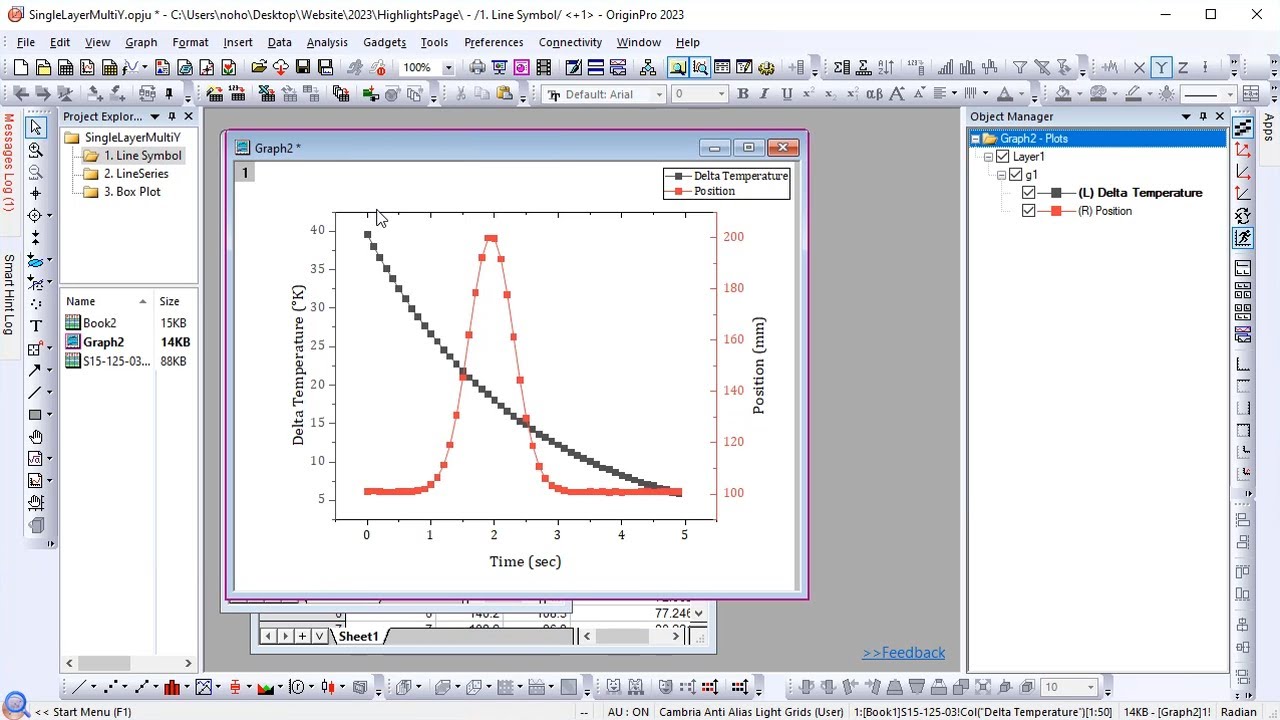Click the Open file icon
Image resolution: width=1280 pixels, height=720 pixels.
(259, 68)
